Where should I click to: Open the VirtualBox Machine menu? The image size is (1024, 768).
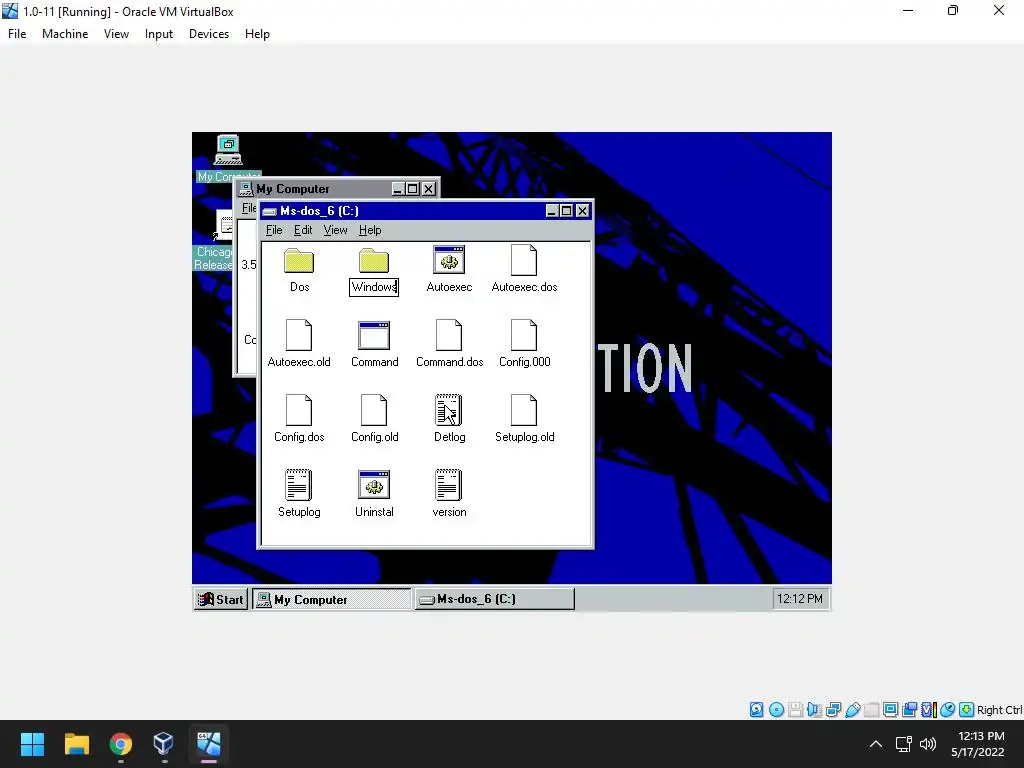tap(65, 34)
